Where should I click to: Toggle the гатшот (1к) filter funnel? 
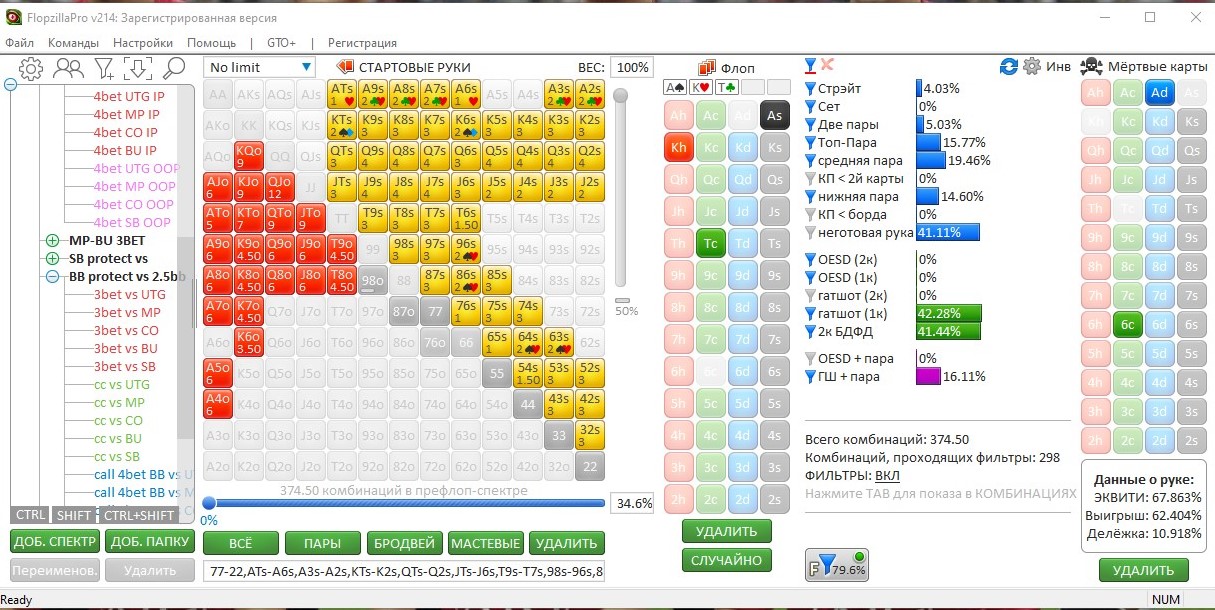tap(811, 314)
